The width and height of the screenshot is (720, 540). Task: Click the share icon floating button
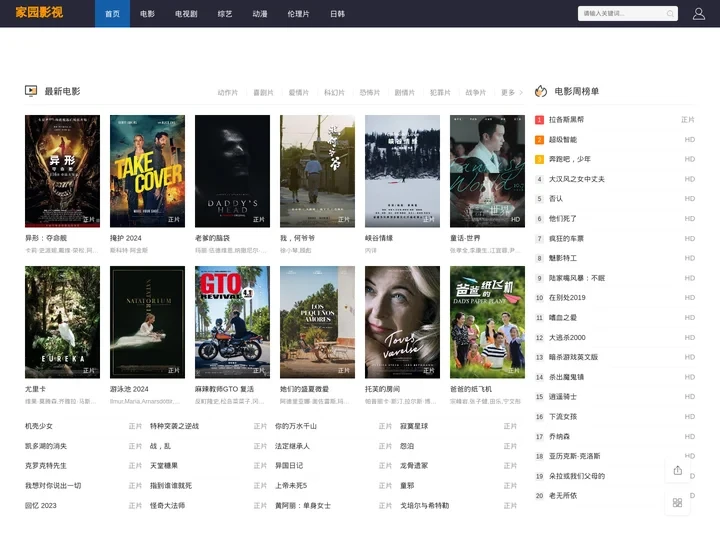677,470
